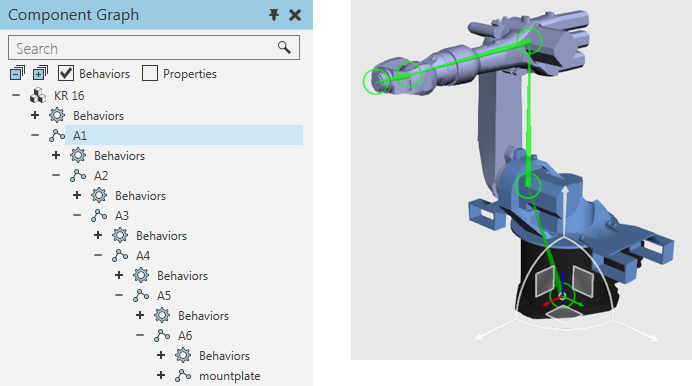This screenshot has width=692, height=386.
Task: Click the A3 link node icon
Action: 99,215
